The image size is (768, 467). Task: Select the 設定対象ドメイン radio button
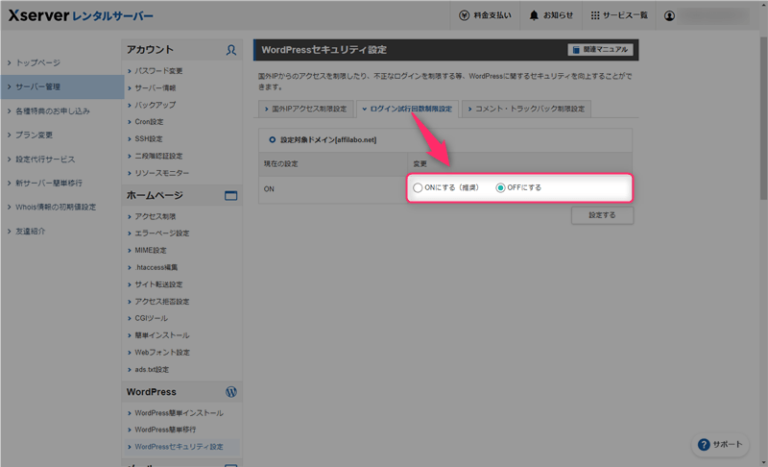point(271,140)
